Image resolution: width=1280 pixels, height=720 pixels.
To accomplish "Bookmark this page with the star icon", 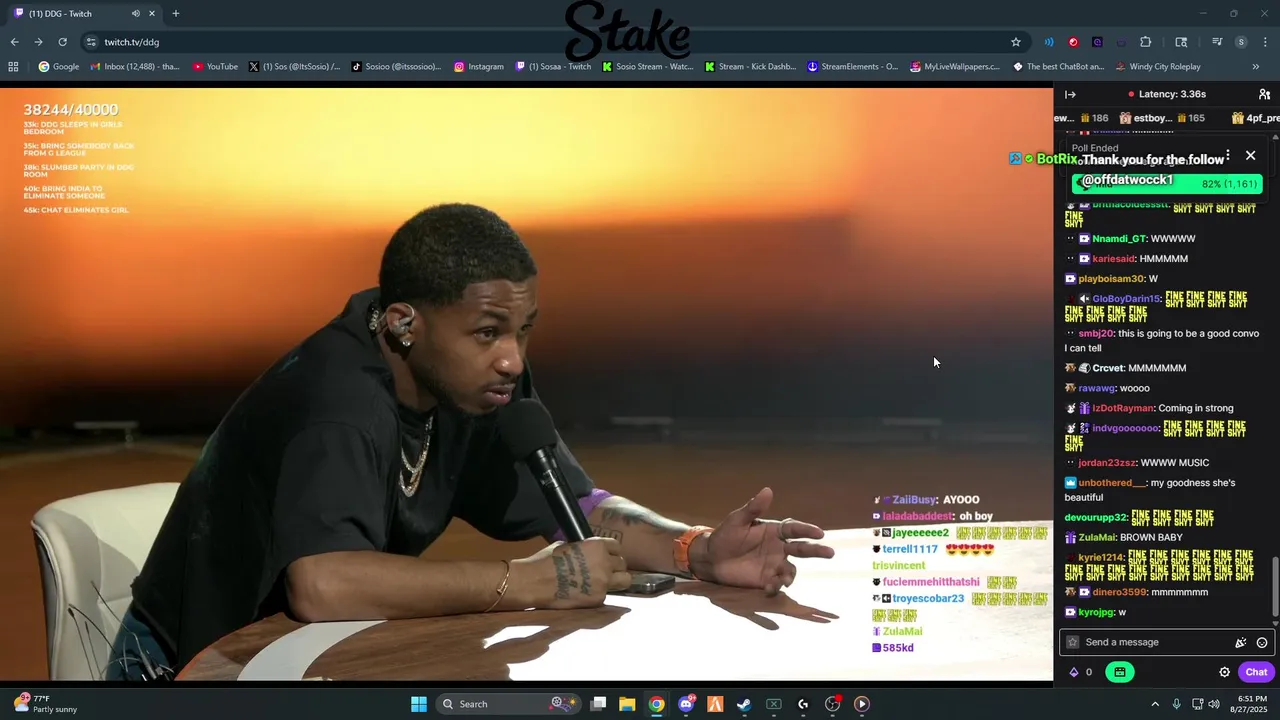I will tap(1016, 42).
